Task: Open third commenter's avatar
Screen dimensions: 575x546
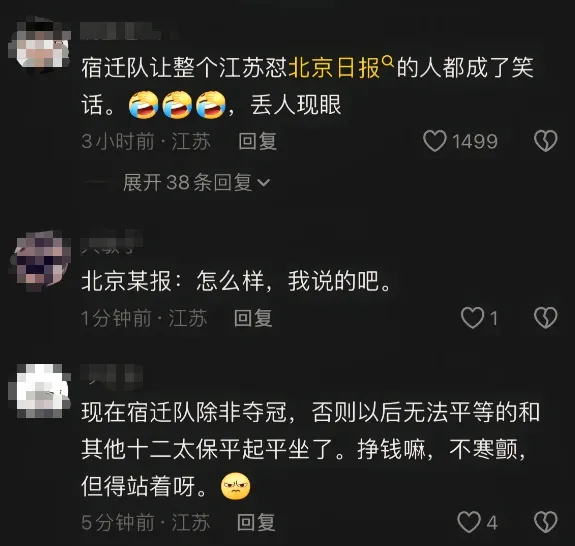Action: (39, 391)
